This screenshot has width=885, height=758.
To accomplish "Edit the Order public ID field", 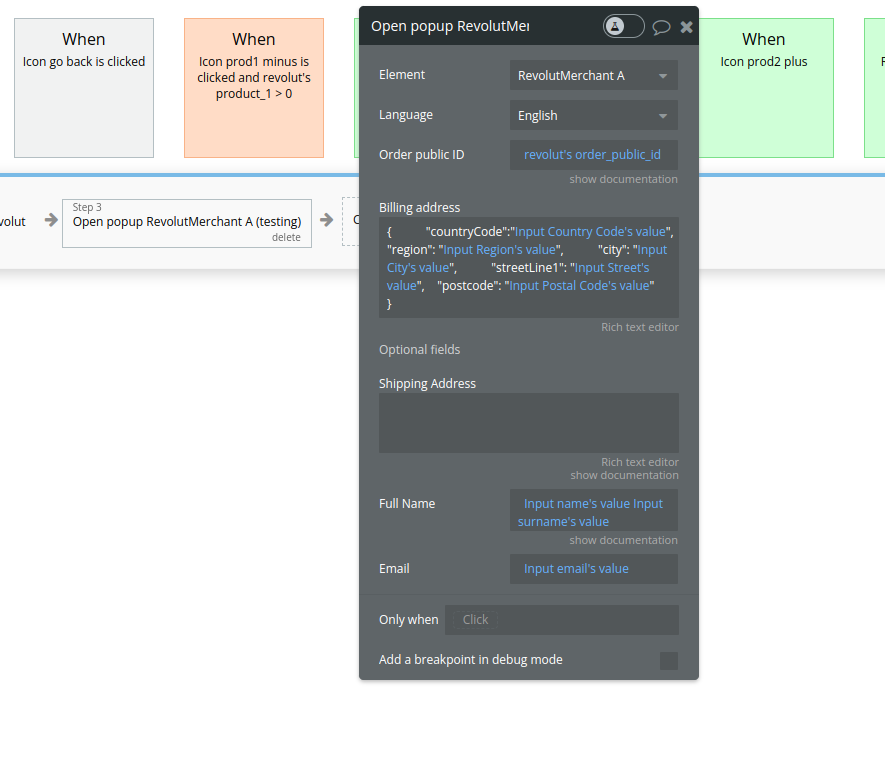I will pos(594,155).
